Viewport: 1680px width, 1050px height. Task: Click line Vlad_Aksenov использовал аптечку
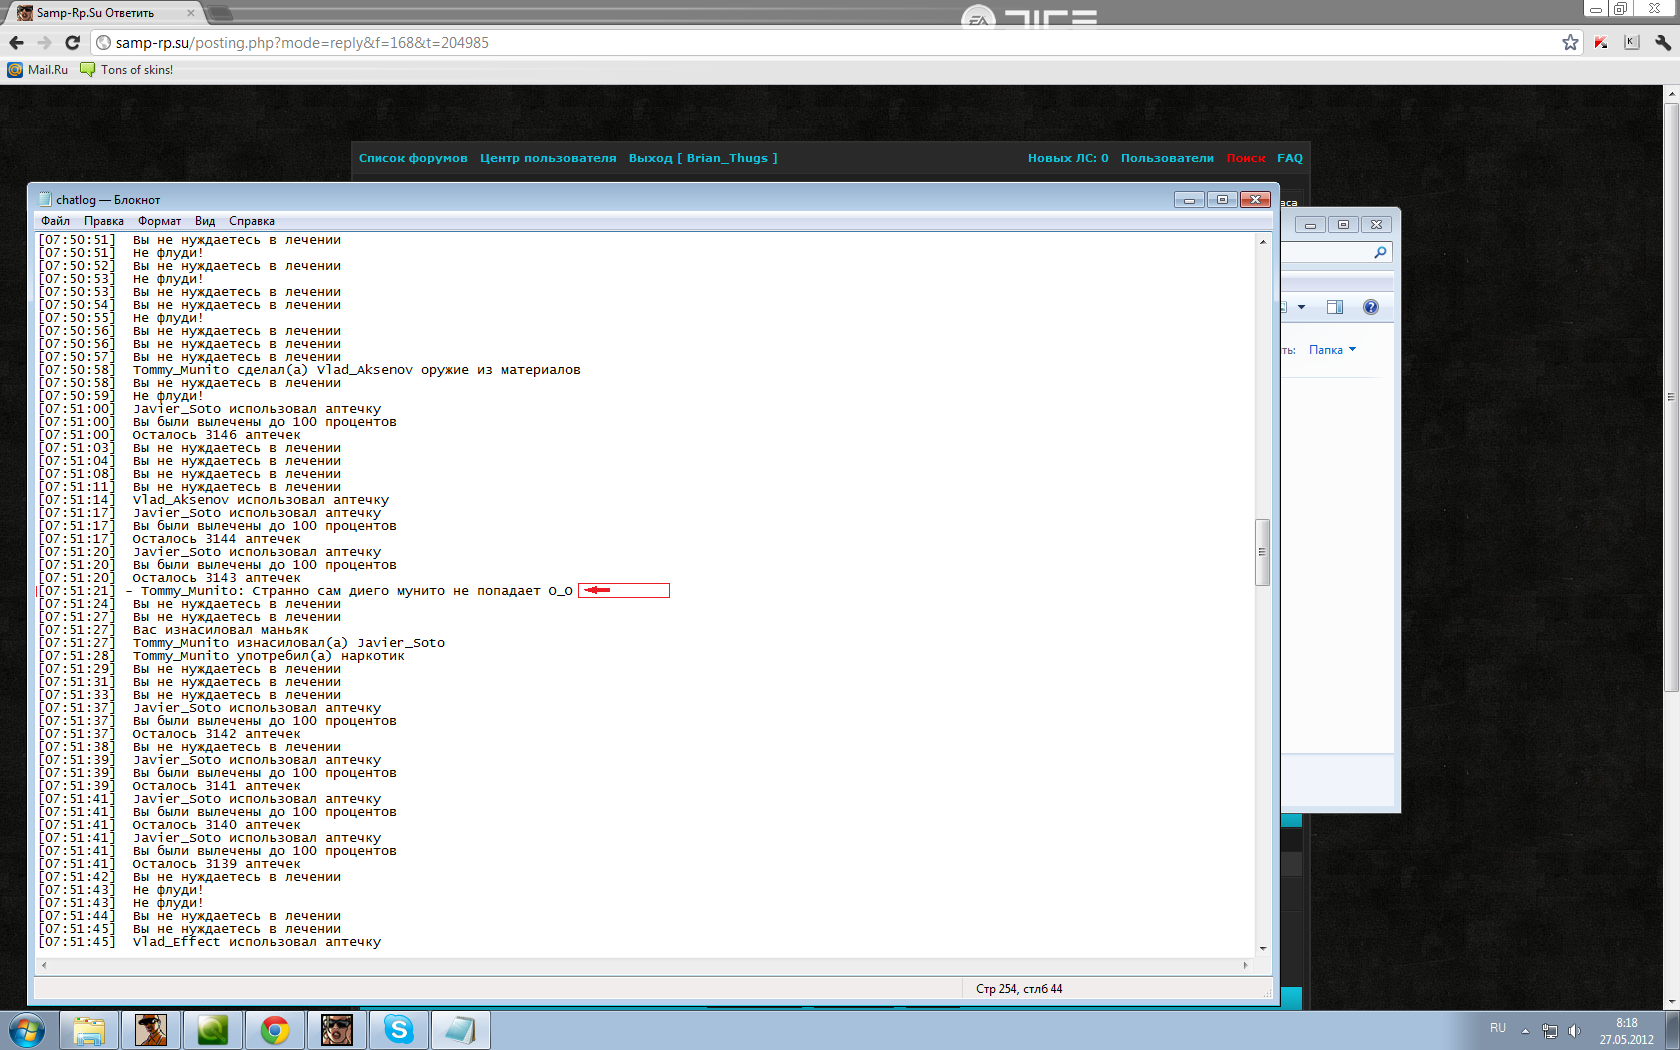point(213,500)
